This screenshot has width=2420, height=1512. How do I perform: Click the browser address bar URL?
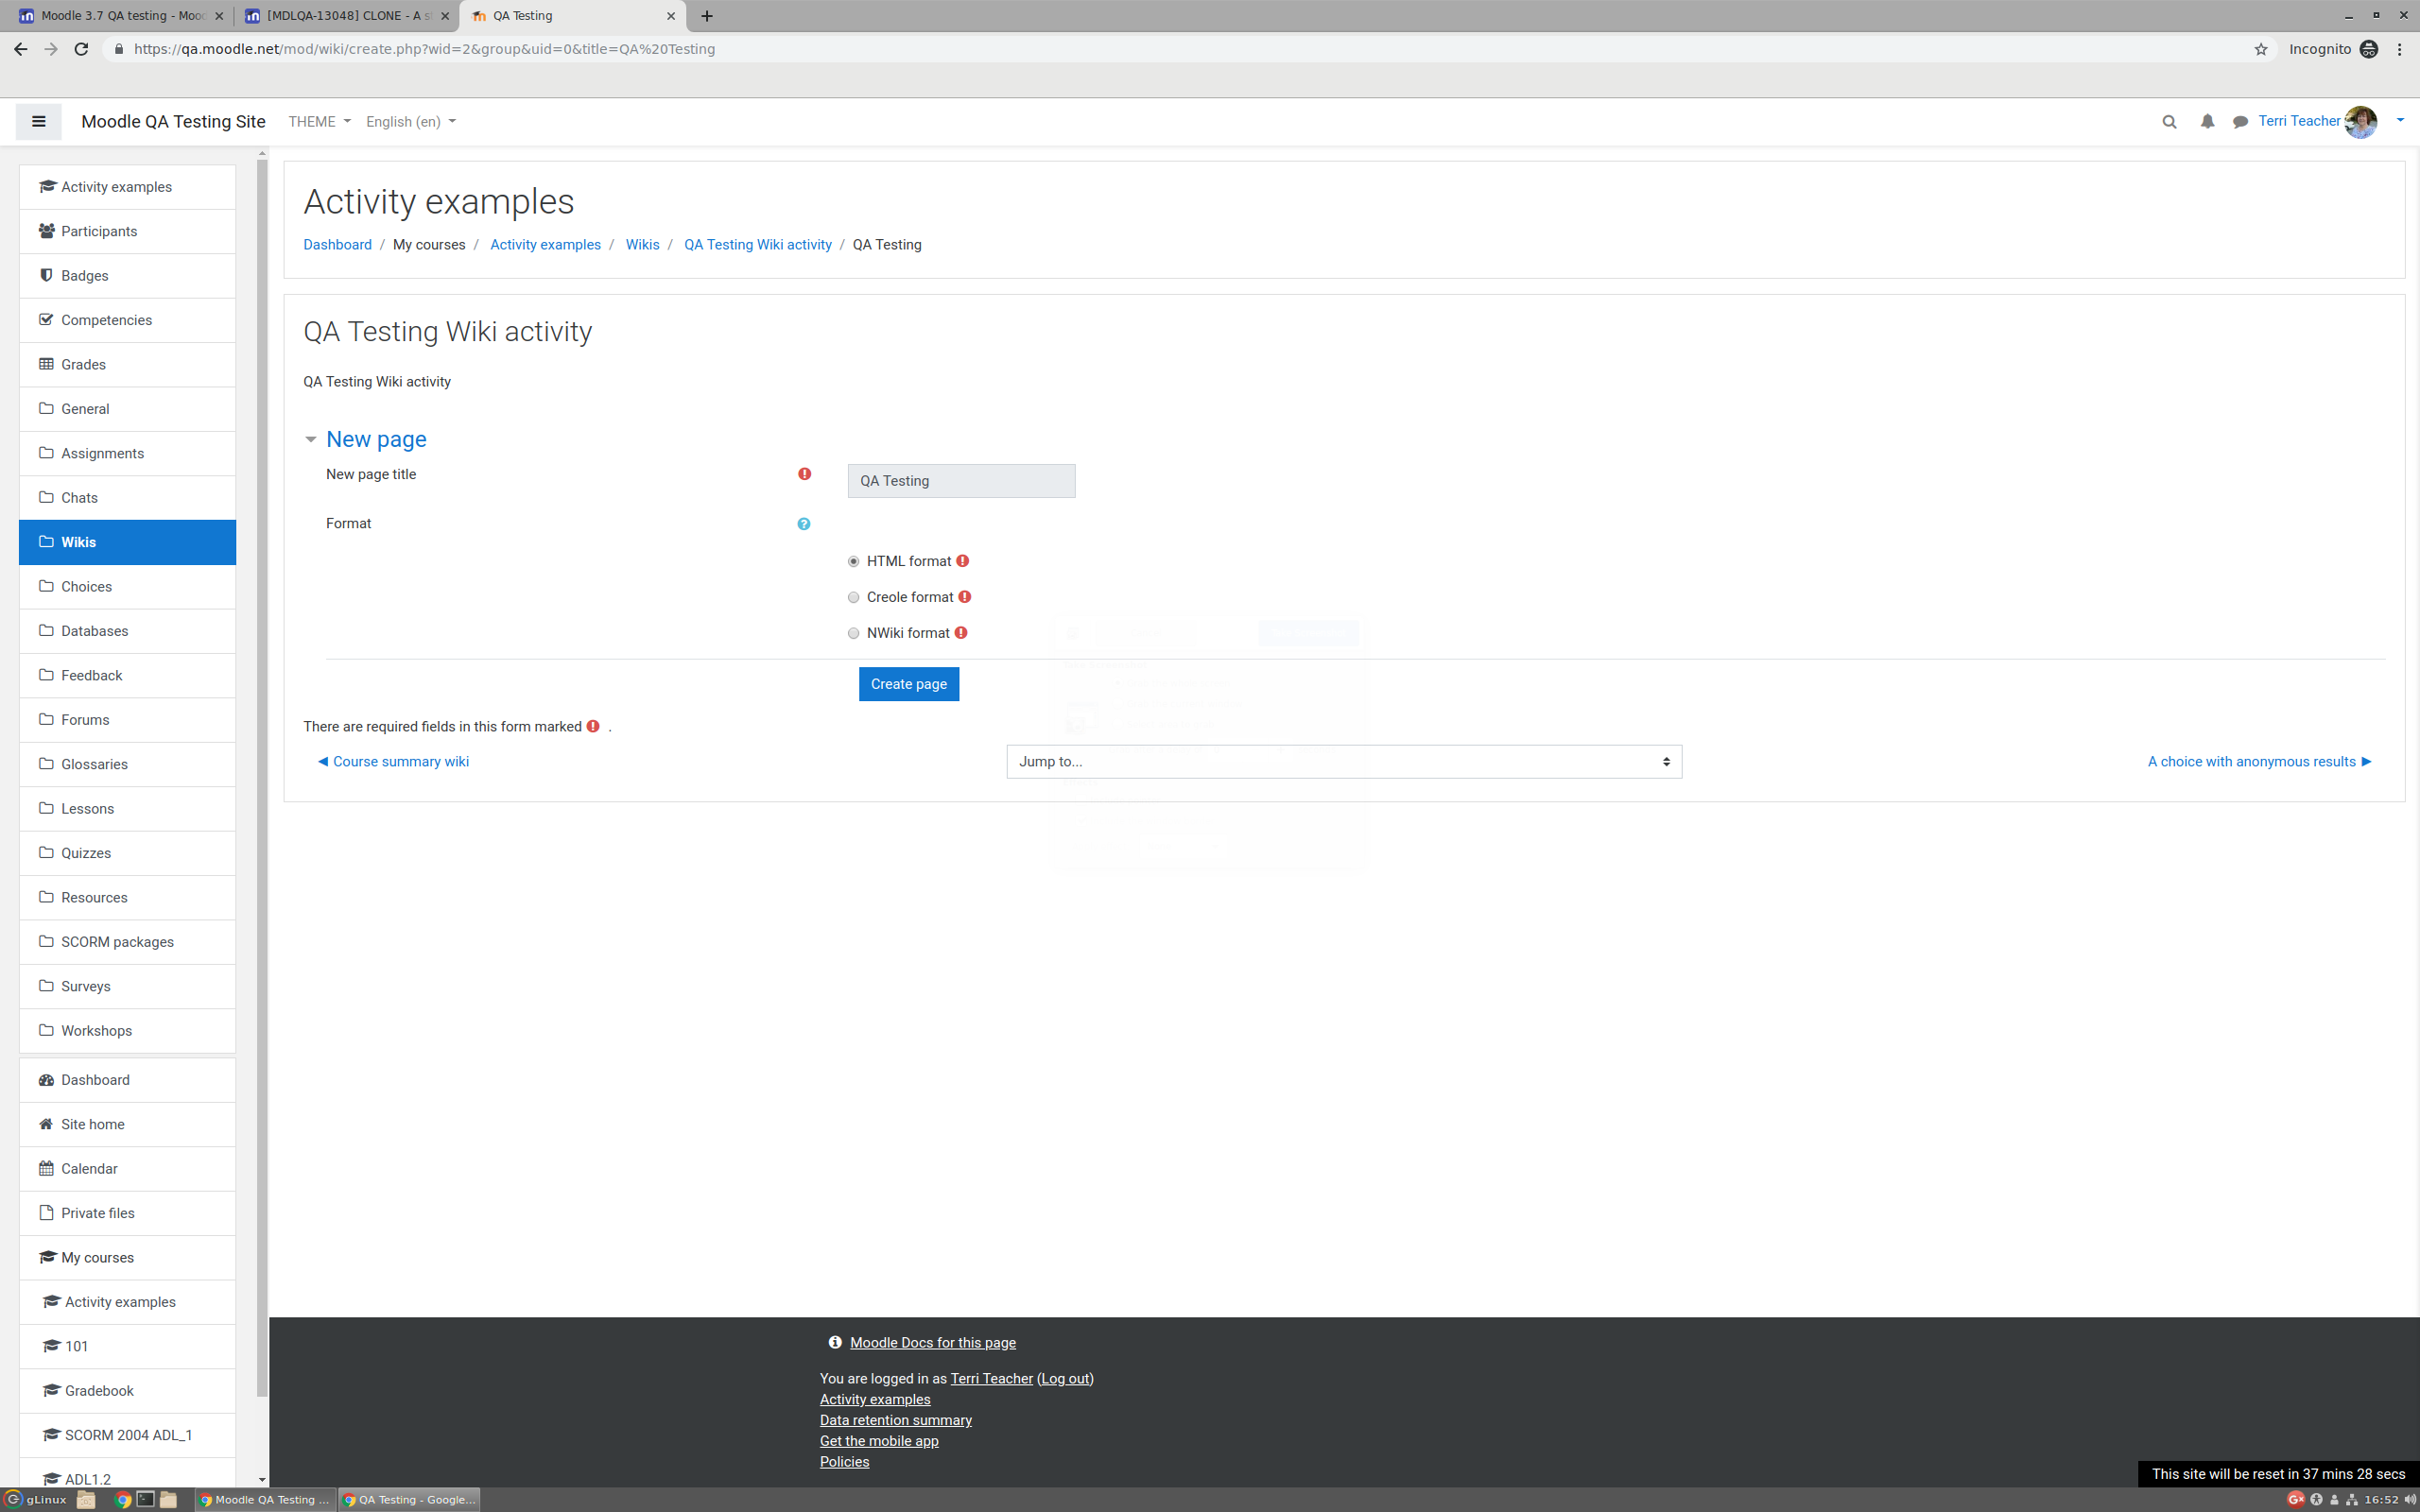pyautogui.click(x=424, y=49)
